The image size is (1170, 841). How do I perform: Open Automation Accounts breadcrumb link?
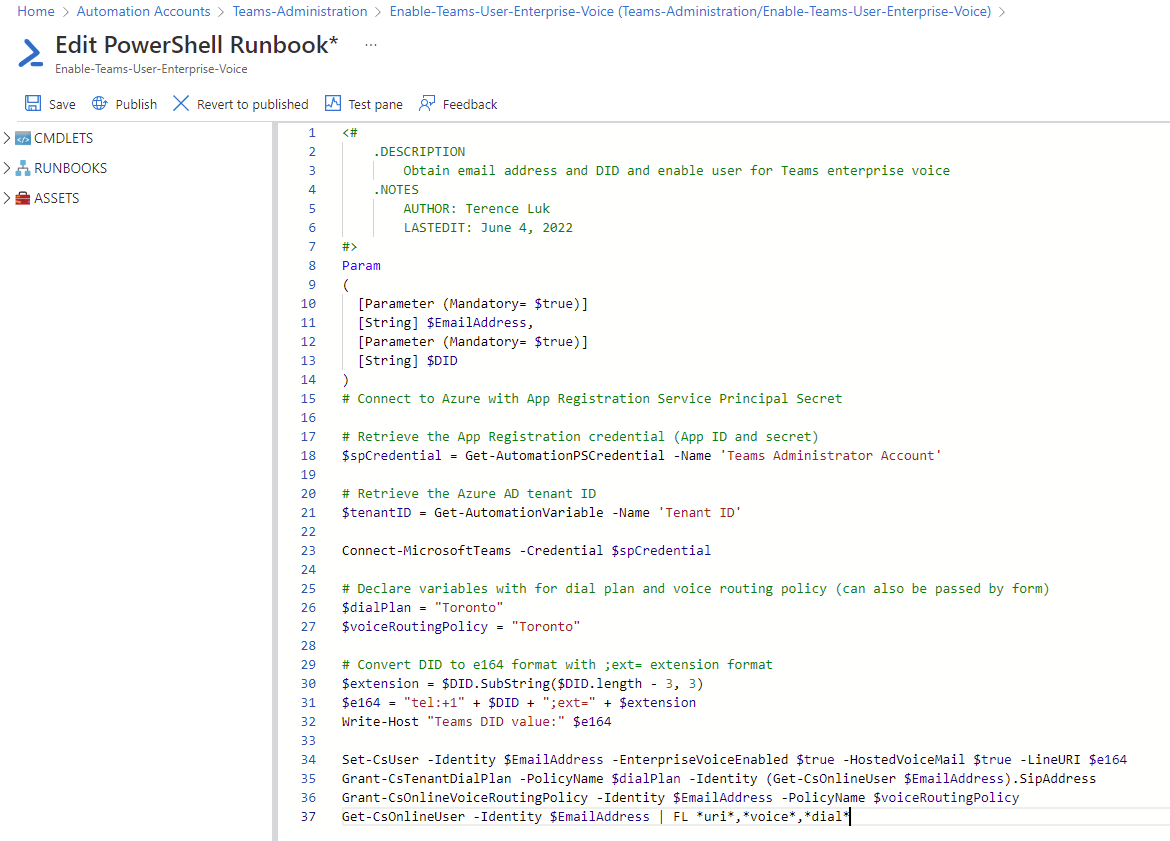143,12
